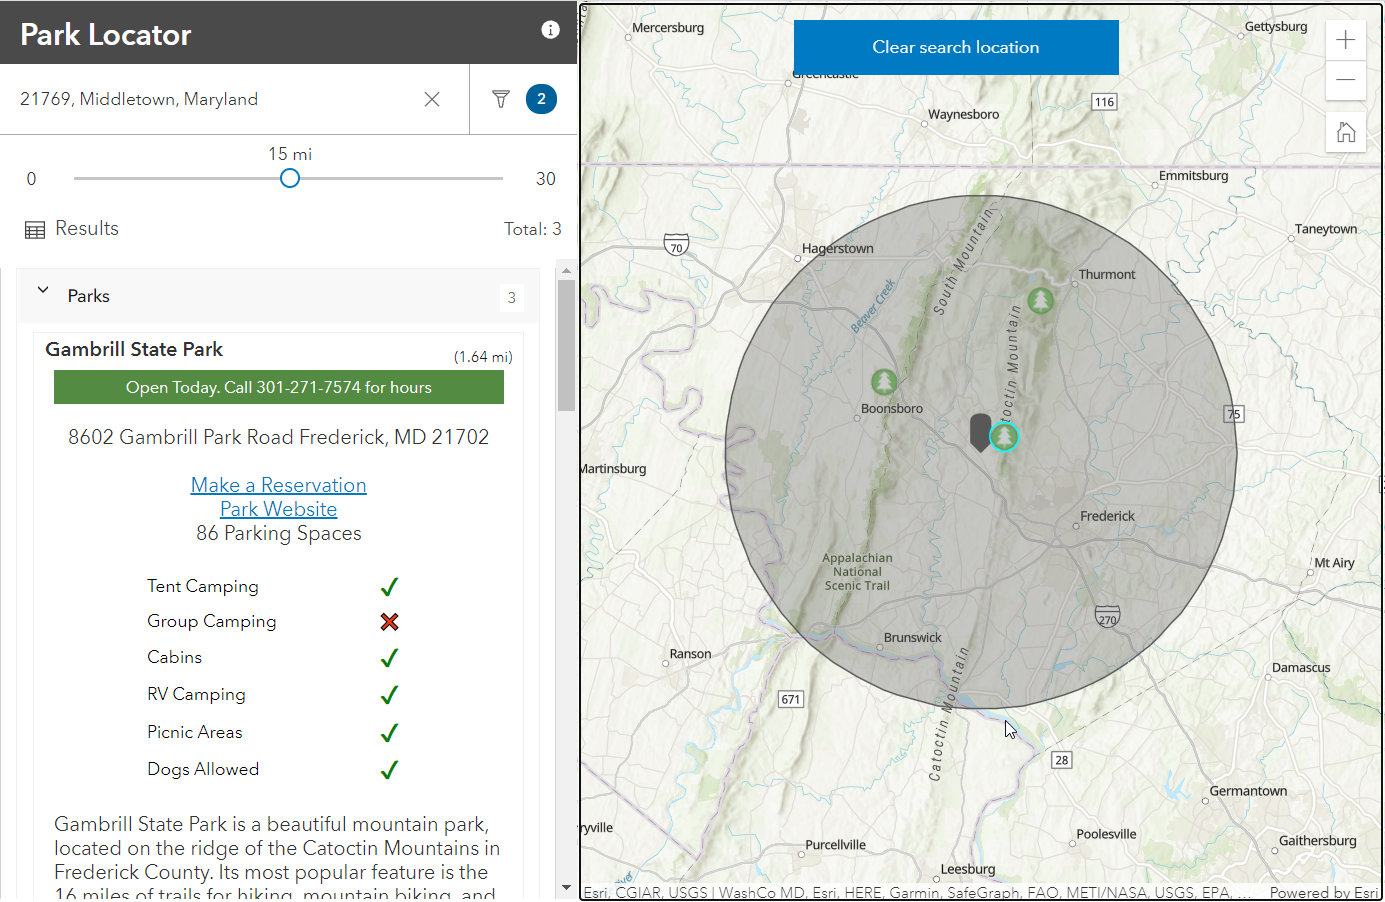Collapse the Parks results group
The width and height of the screenshot is (1385, 902).
tap(43, 291)
